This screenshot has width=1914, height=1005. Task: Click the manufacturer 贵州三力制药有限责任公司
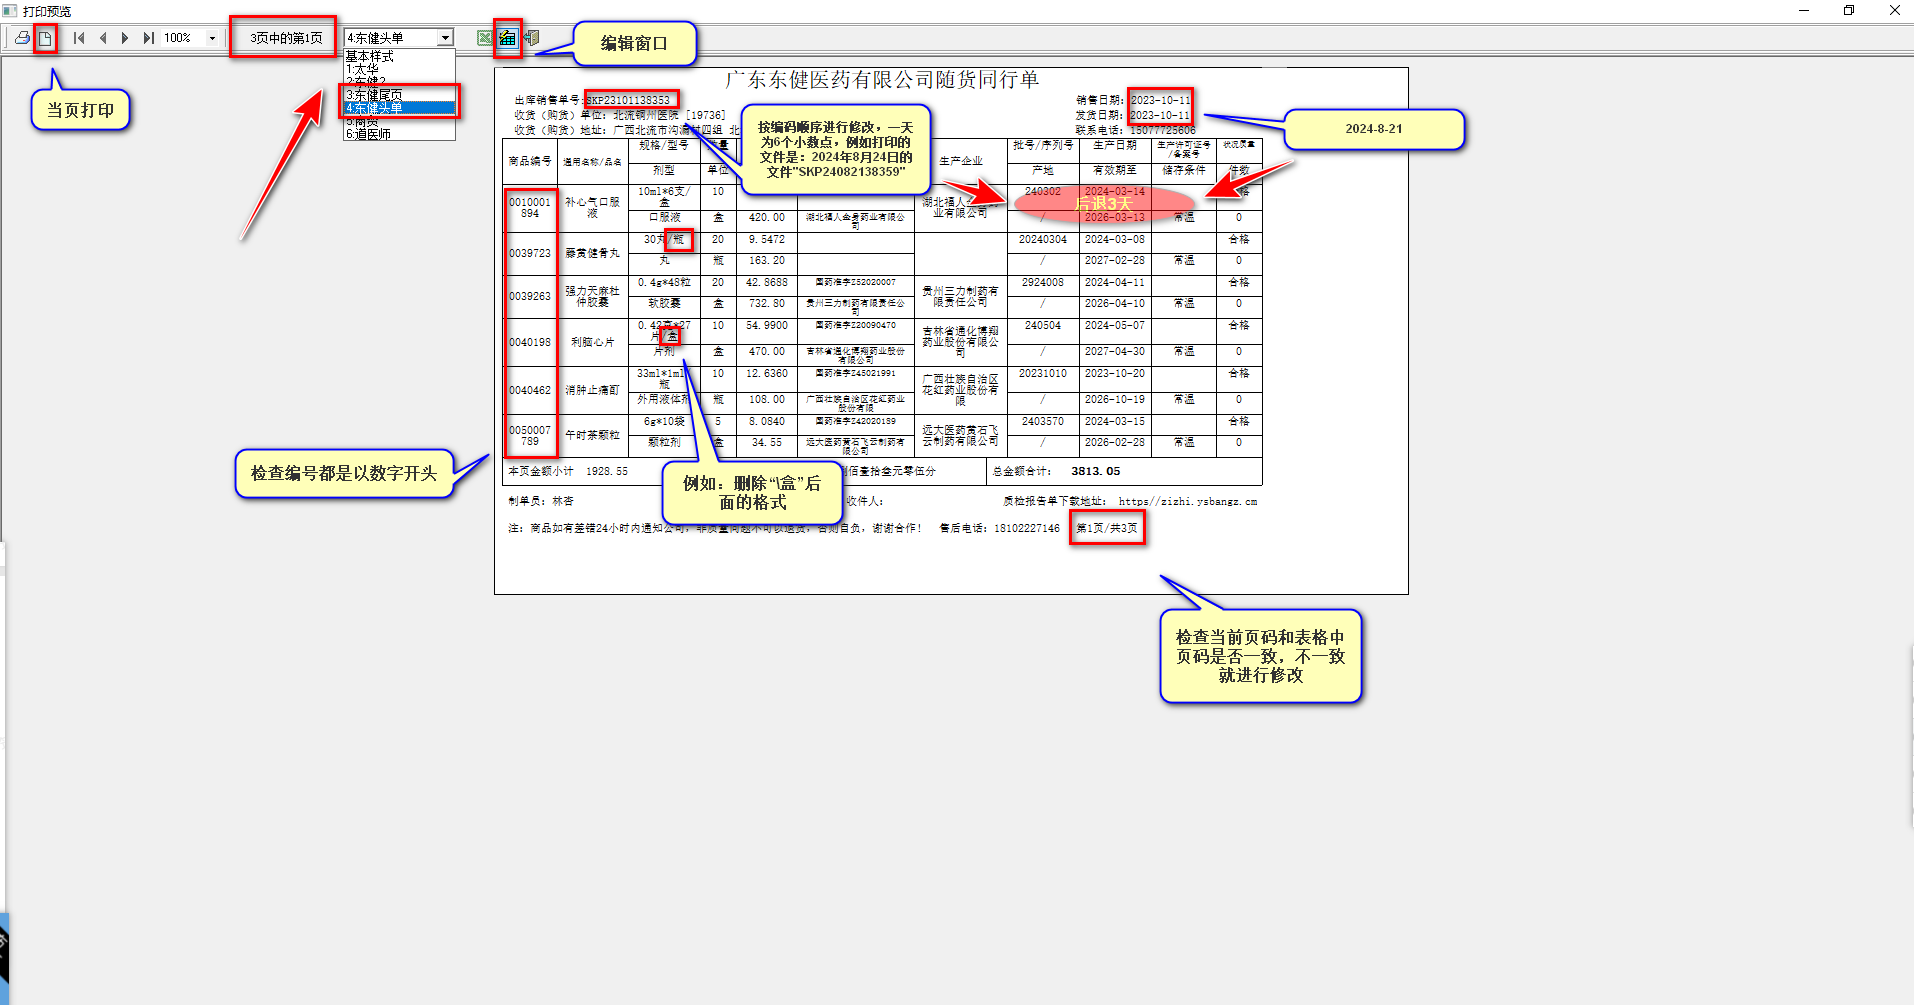(x=960, y=296)
